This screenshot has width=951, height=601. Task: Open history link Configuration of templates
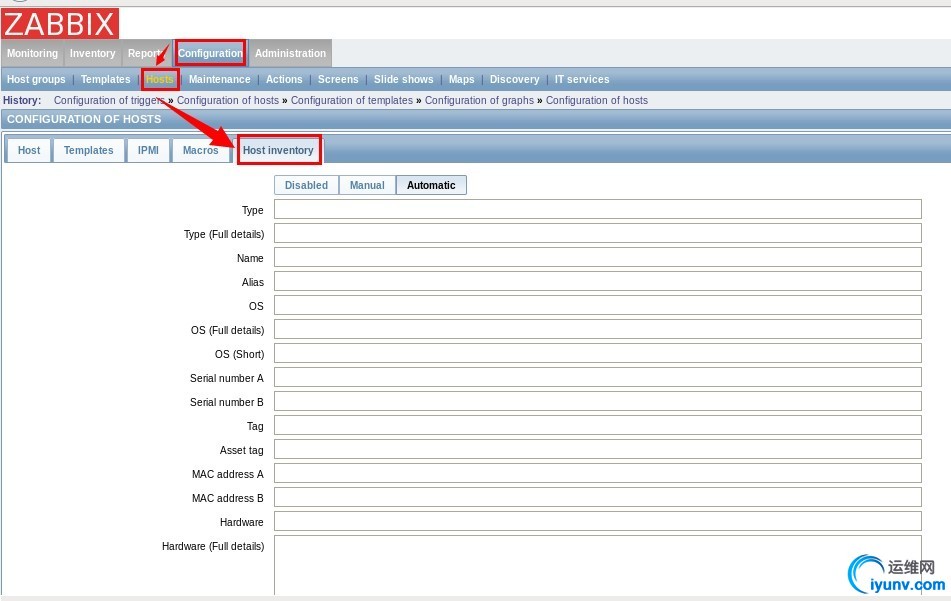(352, 100)
